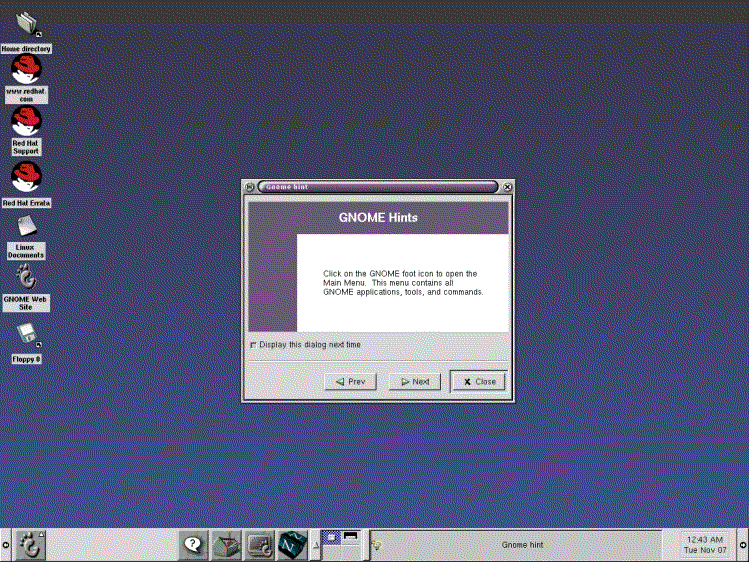Launch Netscape from the panel
Image resolution: width=749 pixels, height=562 pixels.
[293, 545]
